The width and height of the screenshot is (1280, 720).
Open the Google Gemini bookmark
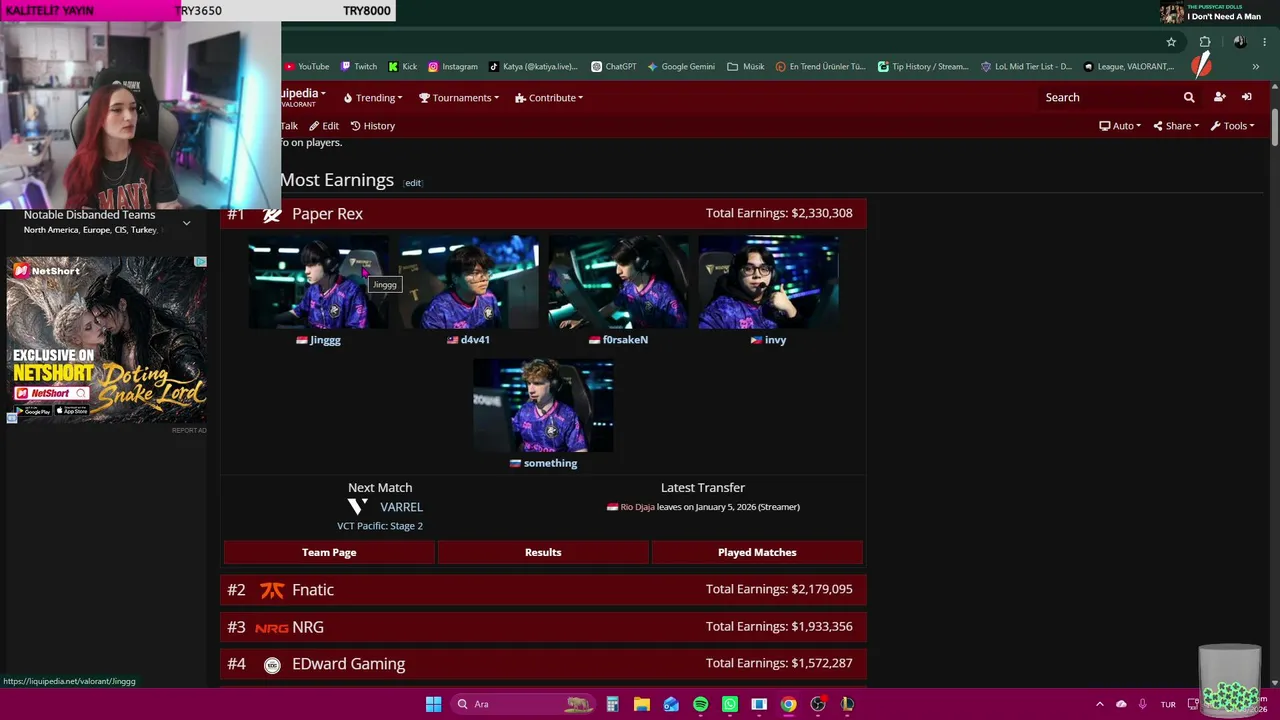point(681,67)
